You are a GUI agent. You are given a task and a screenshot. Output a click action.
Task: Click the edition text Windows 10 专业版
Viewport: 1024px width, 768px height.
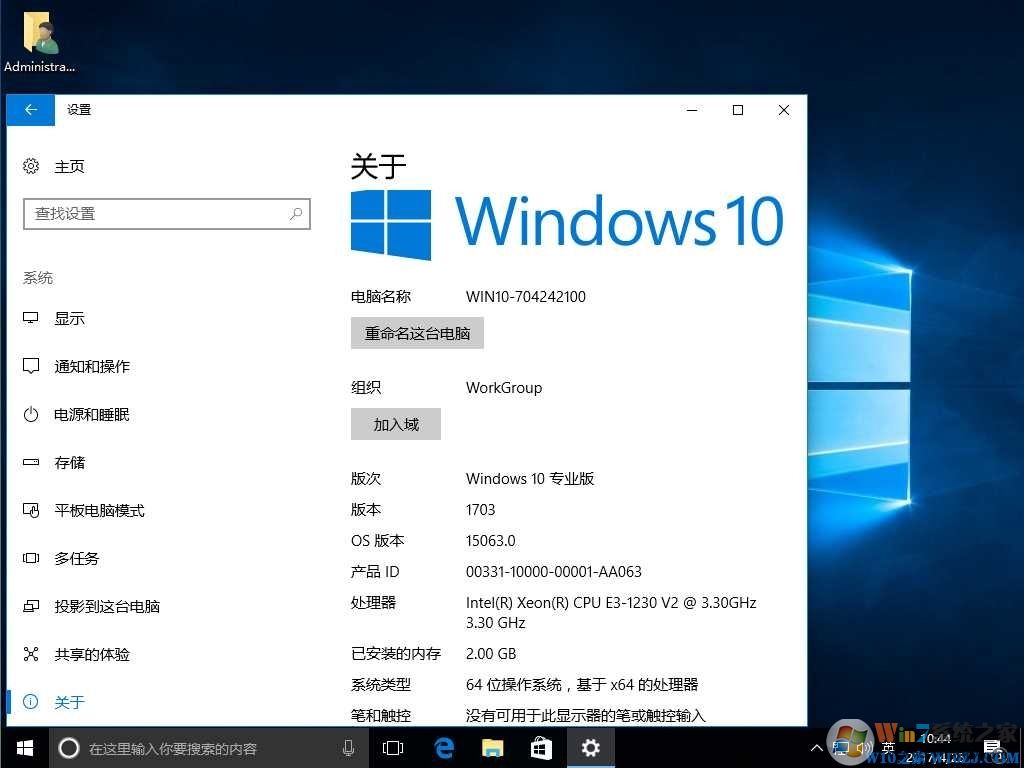click(530, 479)
